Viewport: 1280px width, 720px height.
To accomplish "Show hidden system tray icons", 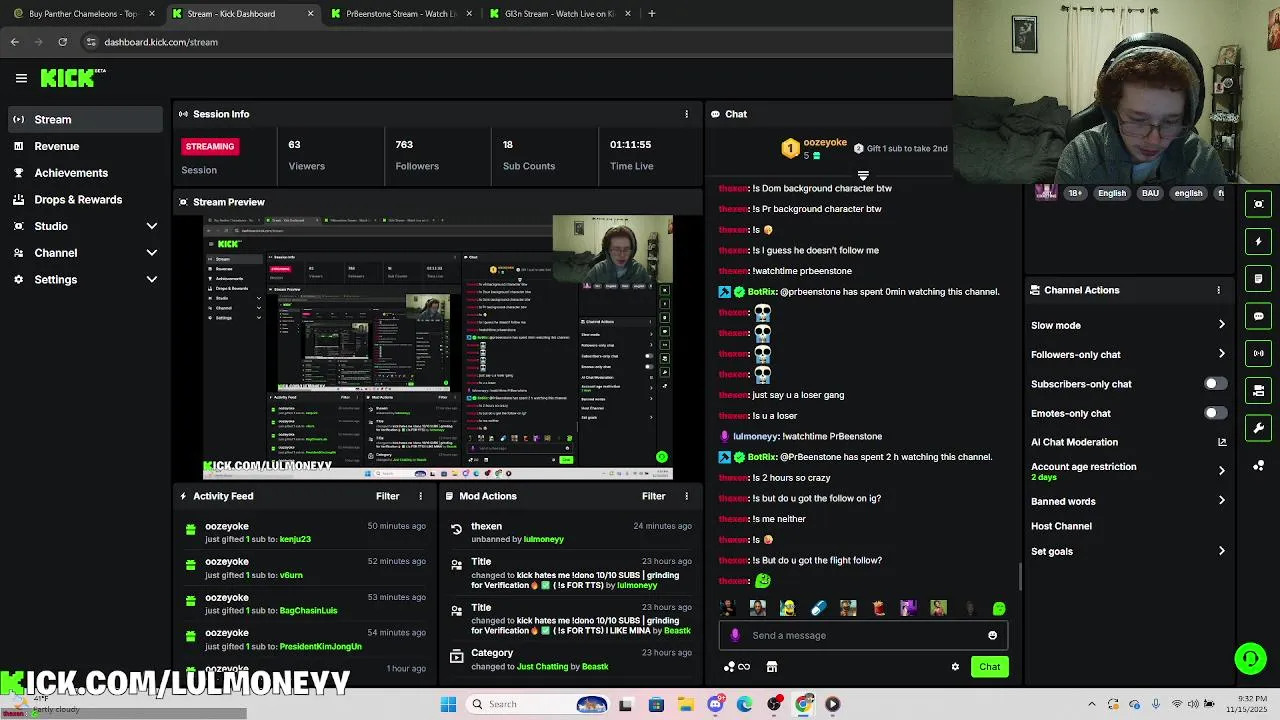I will click(x=1091, y=704).
